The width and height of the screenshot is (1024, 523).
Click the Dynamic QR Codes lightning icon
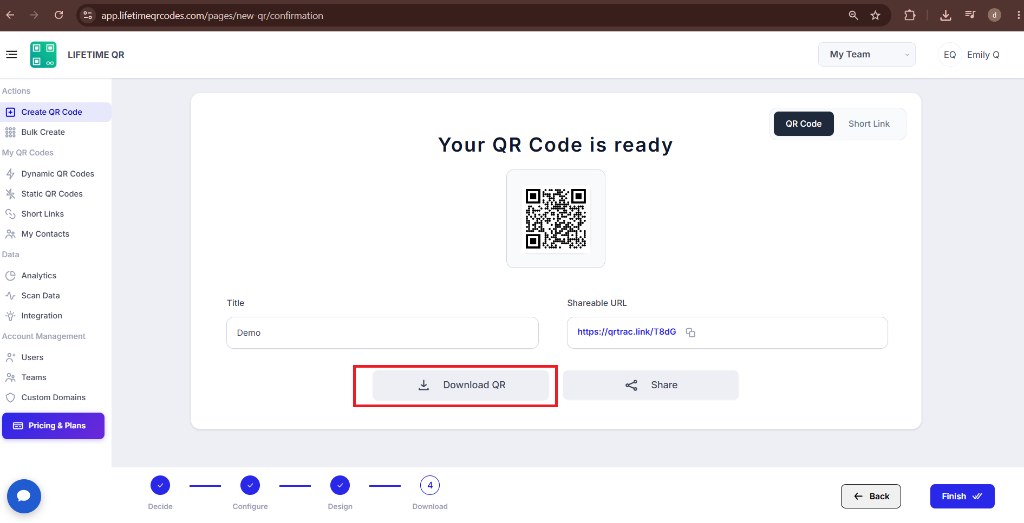point(10,174)
